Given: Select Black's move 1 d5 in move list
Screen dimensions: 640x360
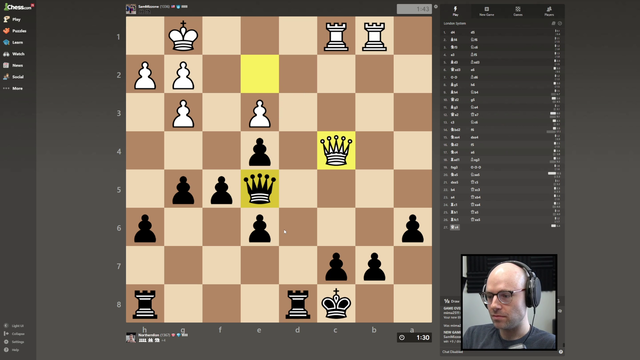Looking at the screenshot, I should (473, 32).
